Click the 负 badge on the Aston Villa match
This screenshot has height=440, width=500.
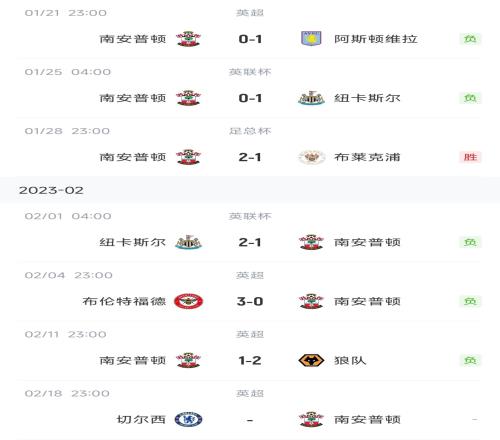pos(470,39)
